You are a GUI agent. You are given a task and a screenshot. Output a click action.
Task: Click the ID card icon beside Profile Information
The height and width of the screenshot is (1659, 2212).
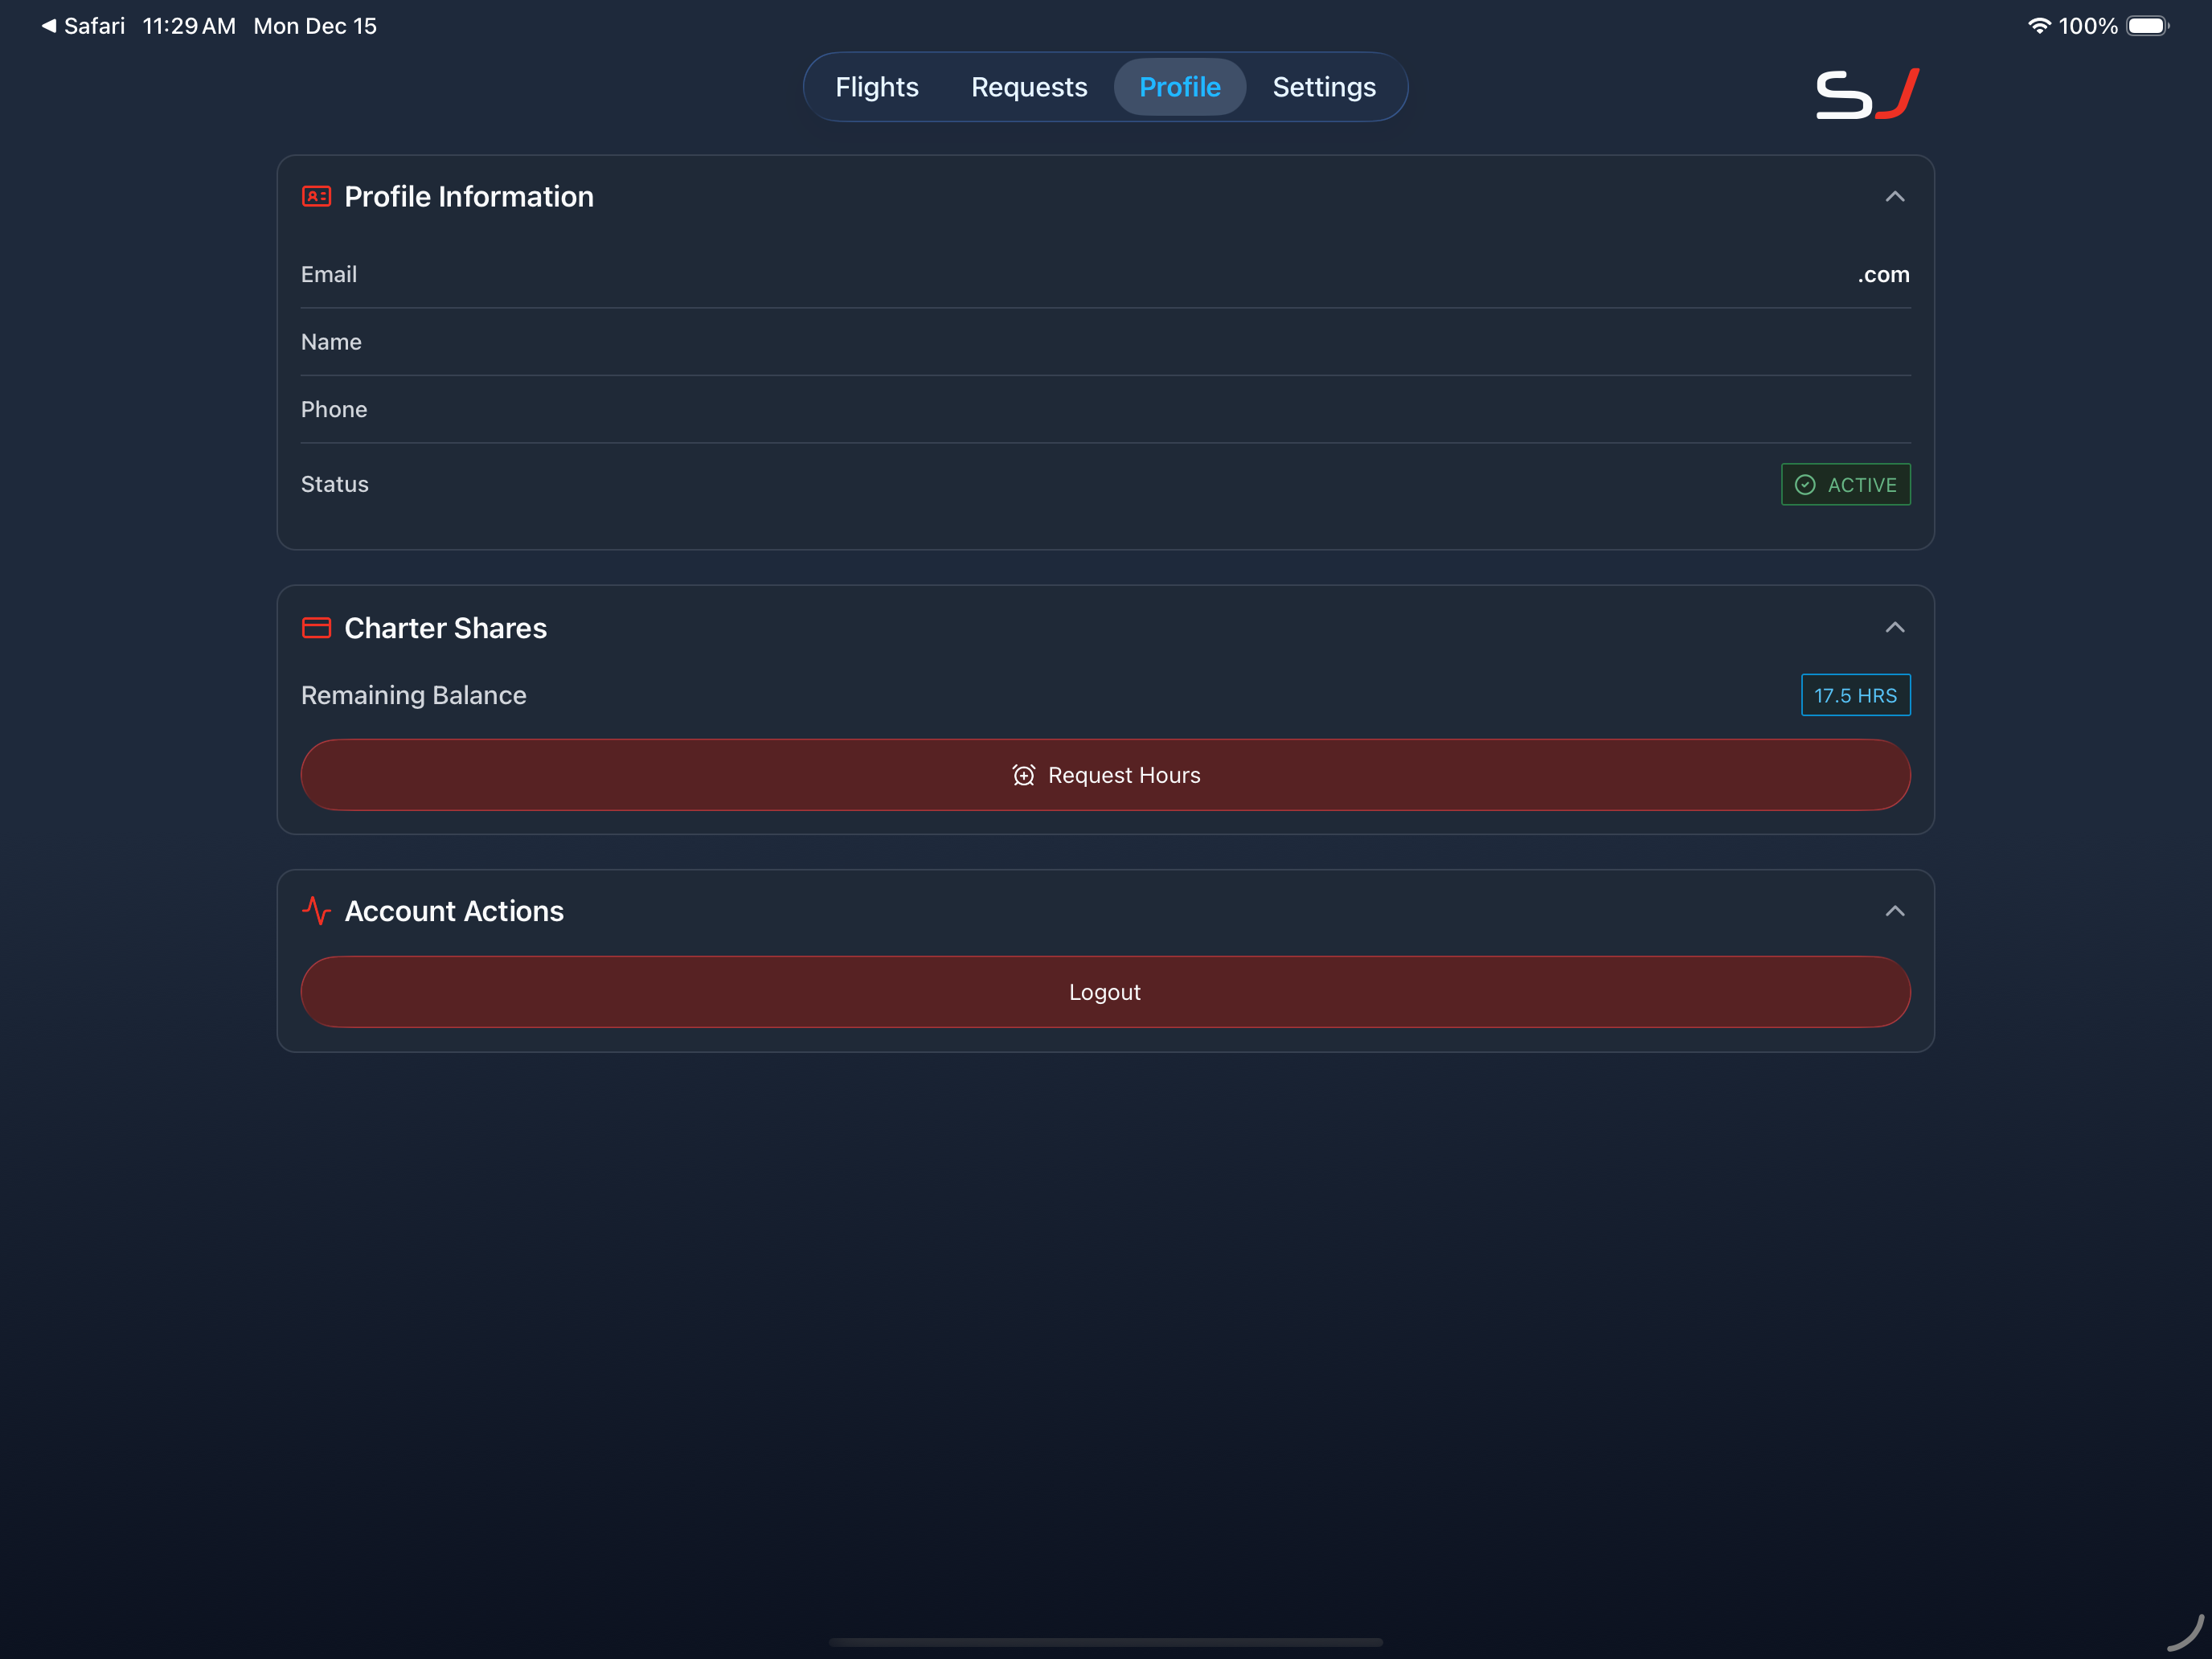coord(316,196)
